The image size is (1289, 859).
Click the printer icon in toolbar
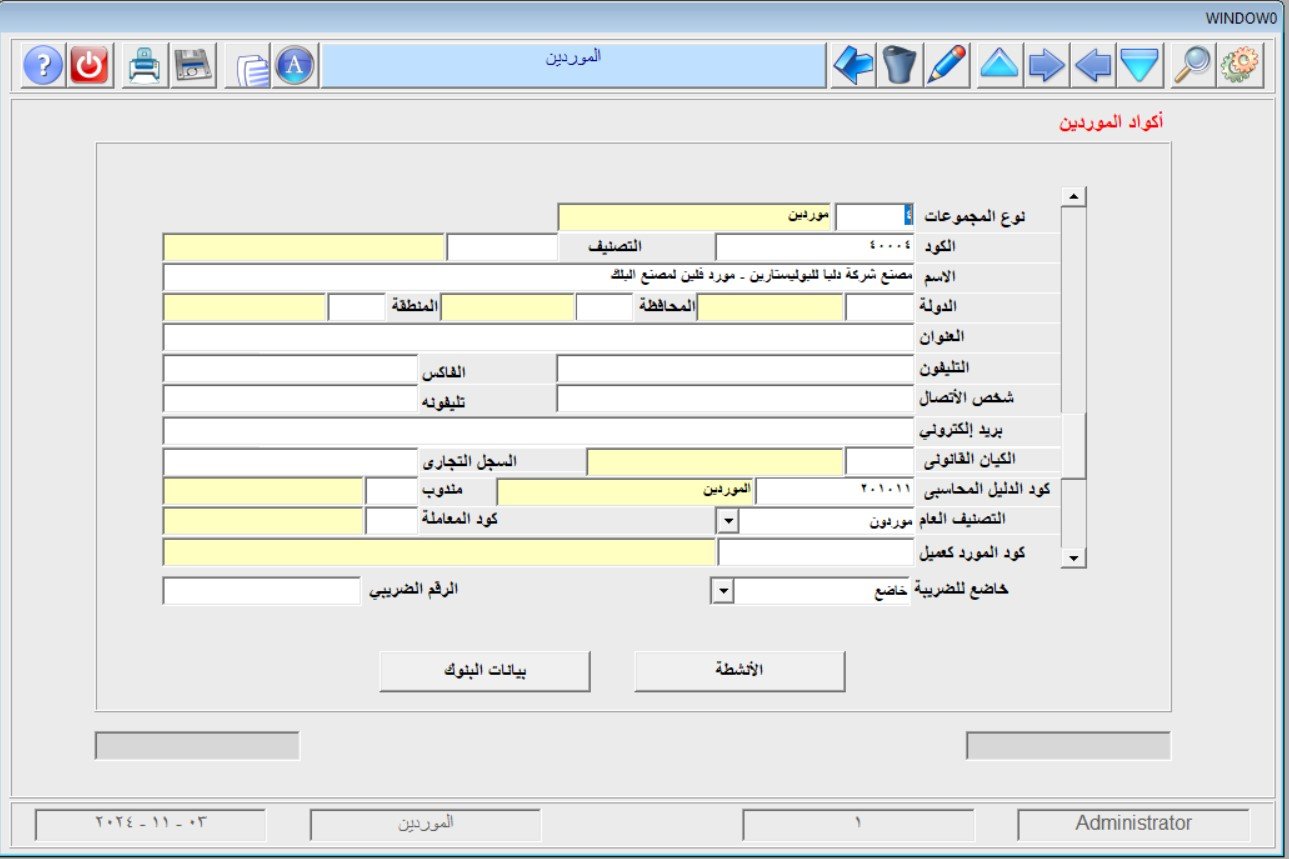(145, 66)
